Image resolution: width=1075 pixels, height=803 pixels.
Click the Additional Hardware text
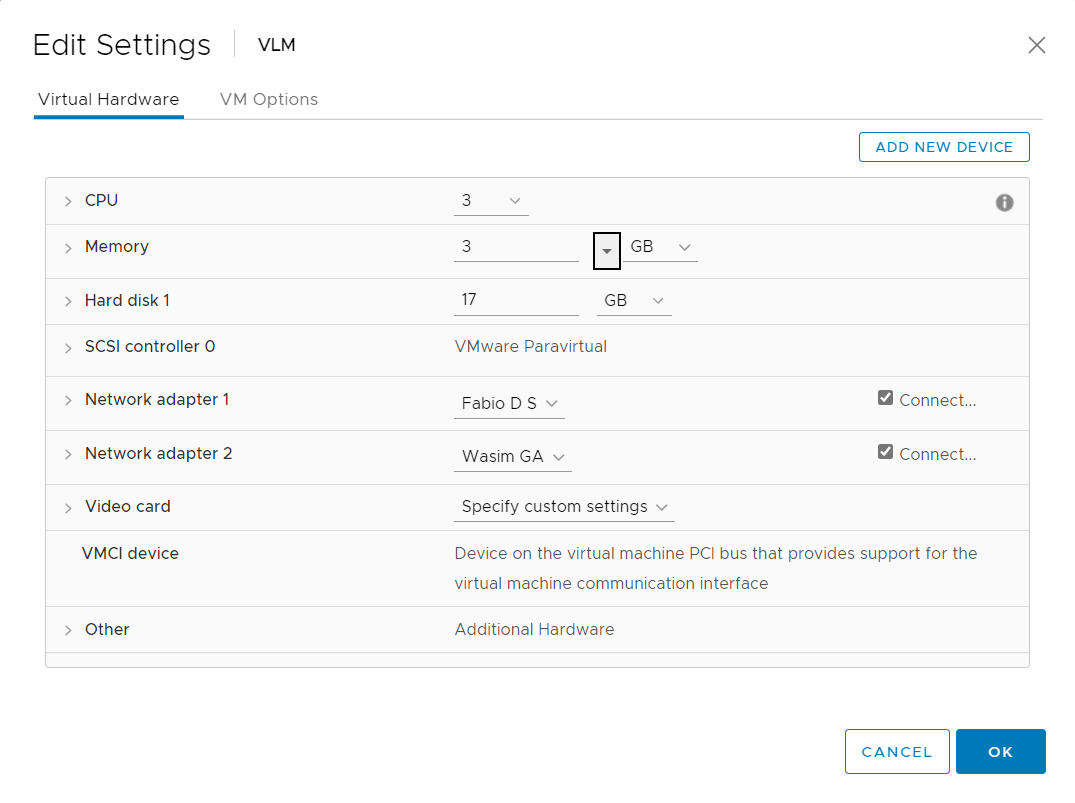[534, 630]
